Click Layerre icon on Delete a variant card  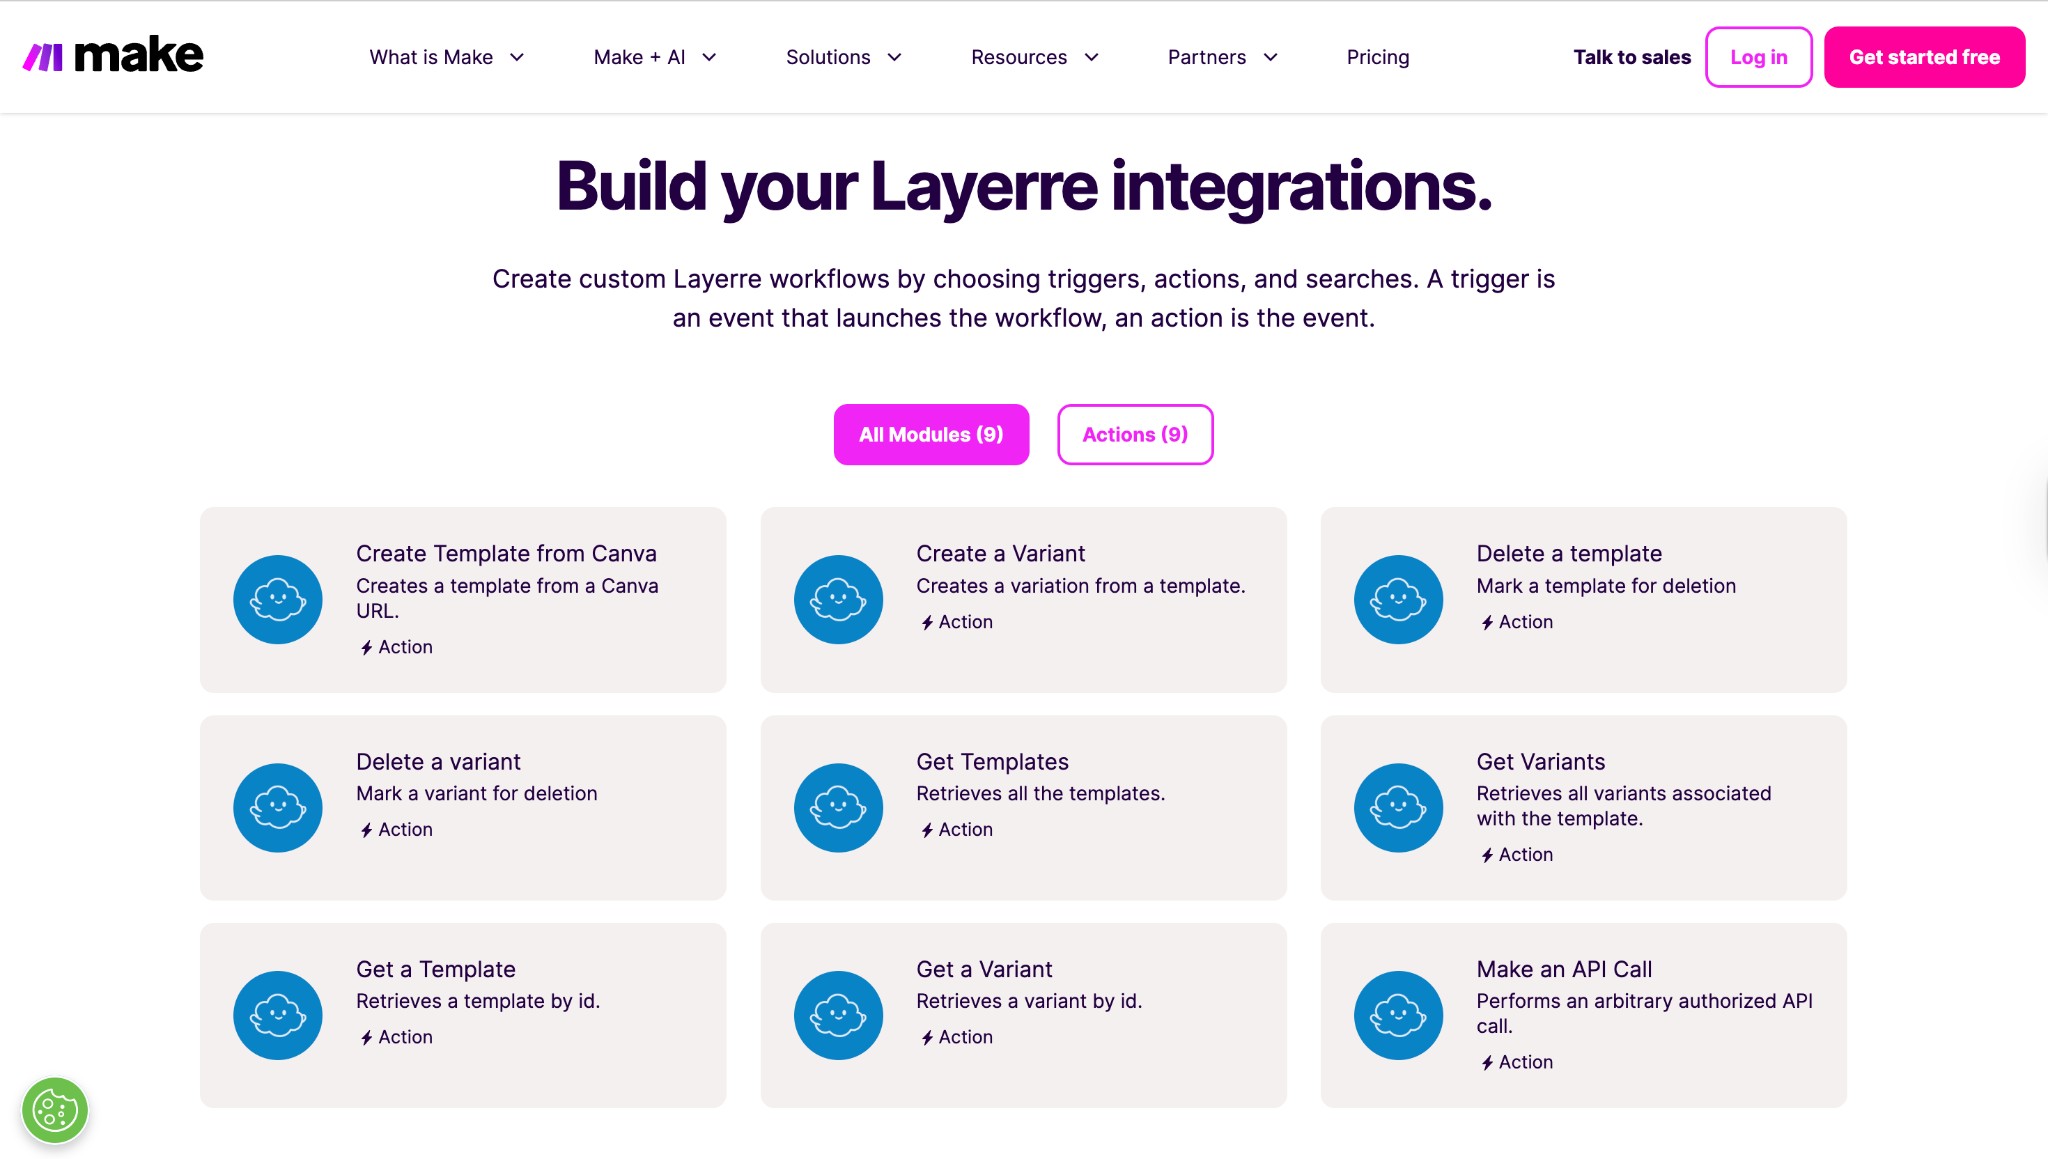click(x=278, y=807)
